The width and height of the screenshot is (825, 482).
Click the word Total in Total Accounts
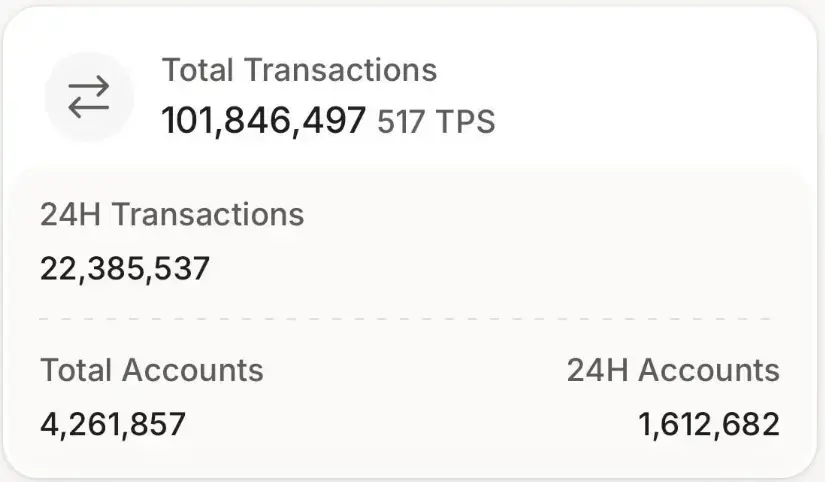77,370
